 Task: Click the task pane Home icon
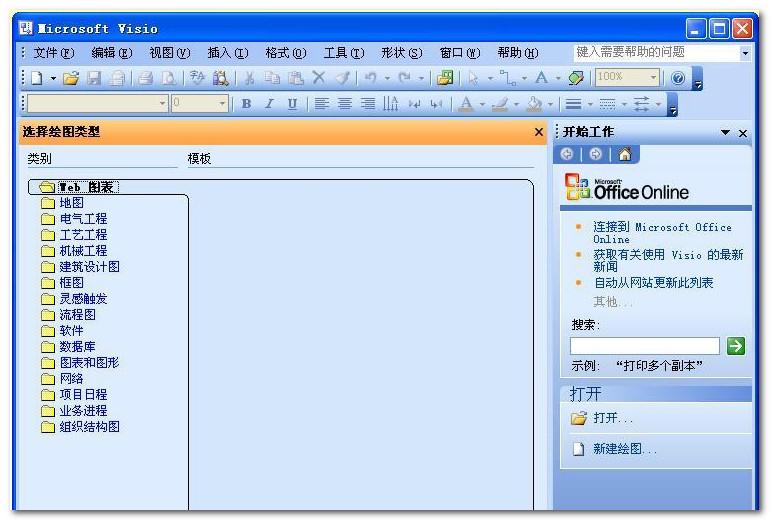pyautogui.click(x=625, y=155)
